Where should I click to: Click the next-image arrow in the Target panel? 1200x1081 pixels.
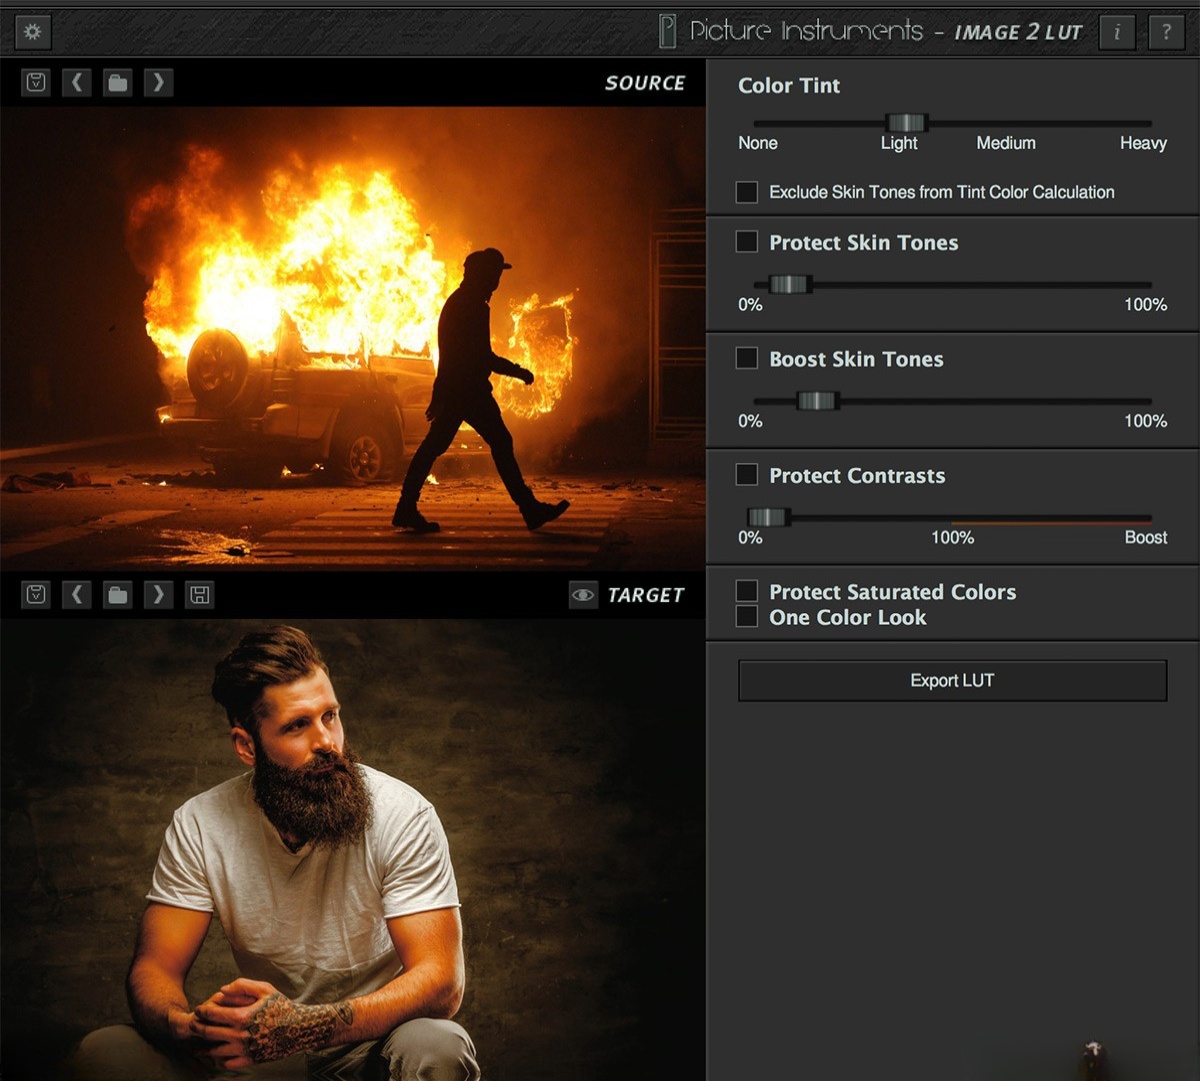pyautogui.click(x=158, y=594)
